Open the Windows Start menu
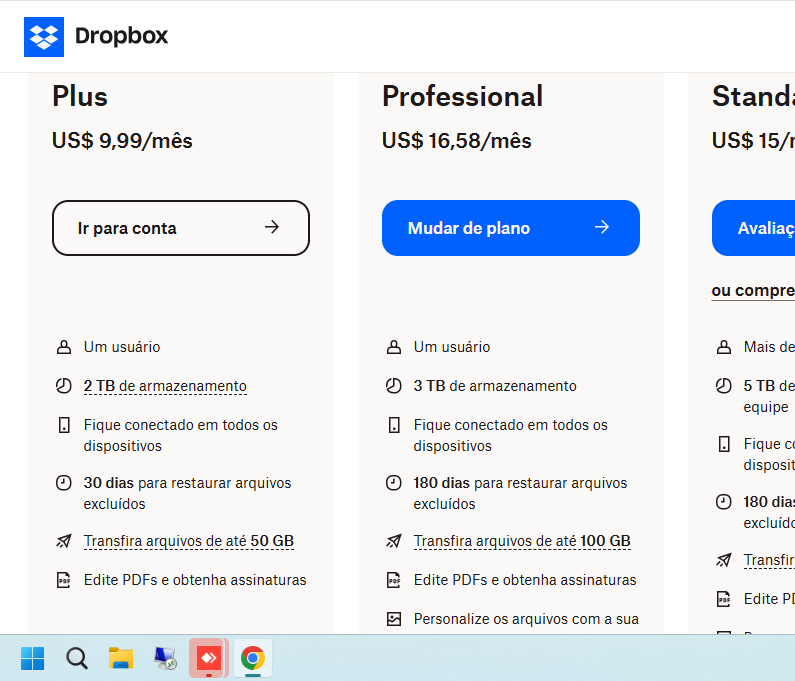 (x=32, y=658)
